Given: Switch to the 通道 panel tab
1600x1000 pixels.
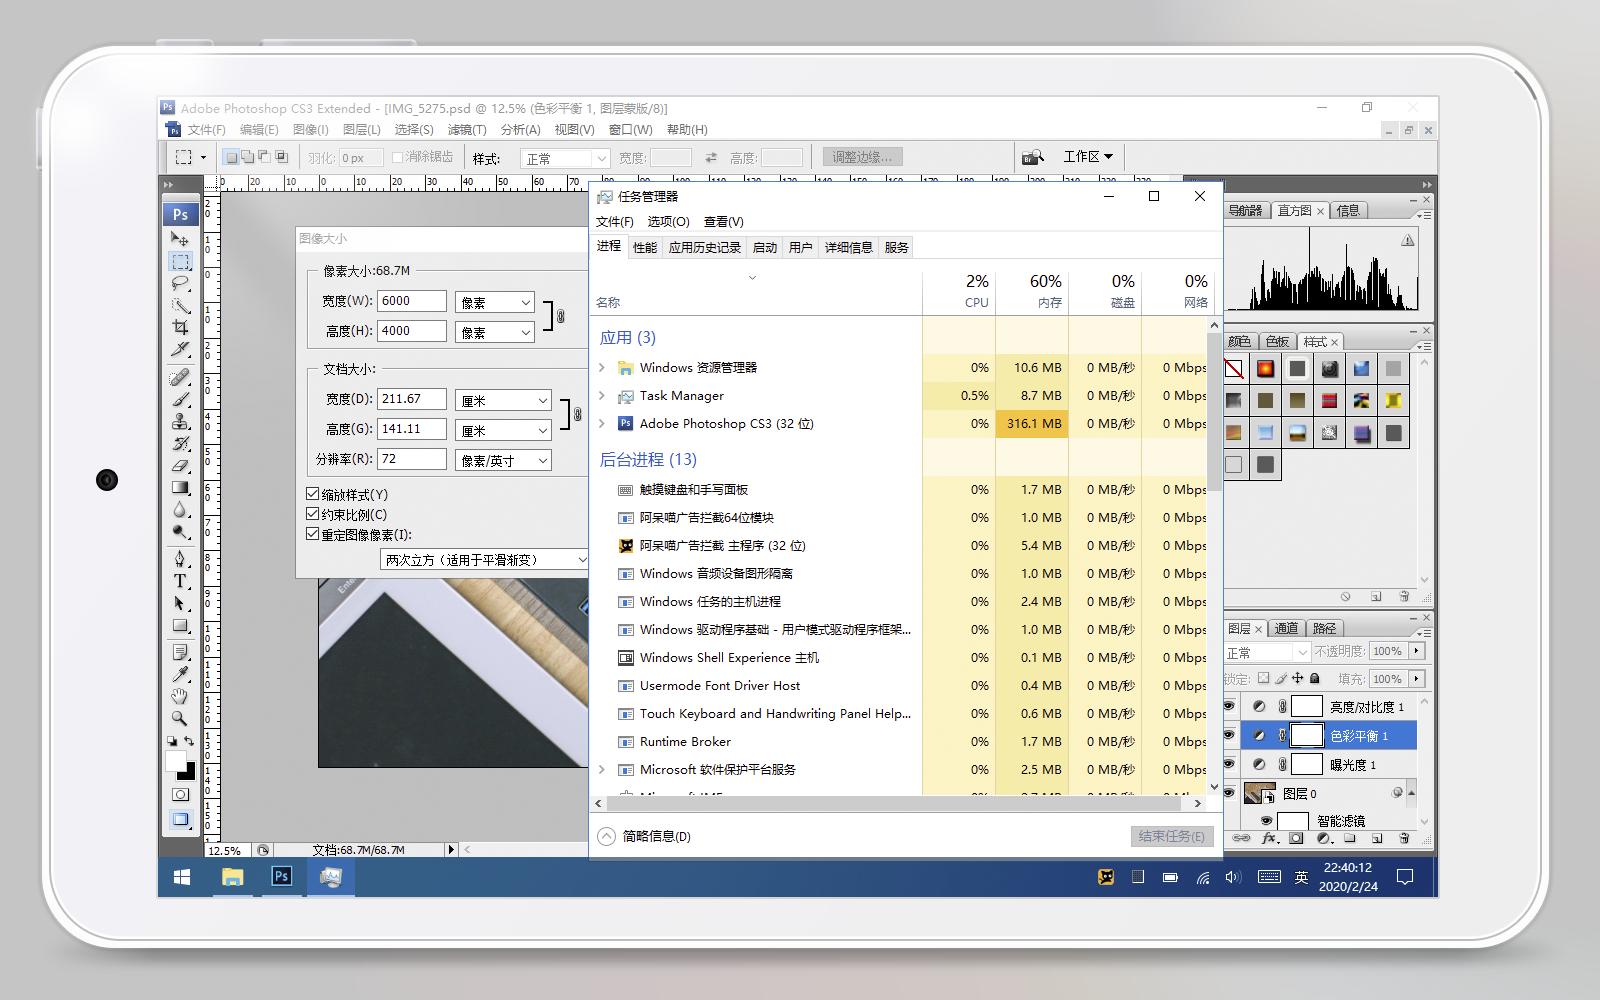Looking at the screenshot, I should [1287, 628].
